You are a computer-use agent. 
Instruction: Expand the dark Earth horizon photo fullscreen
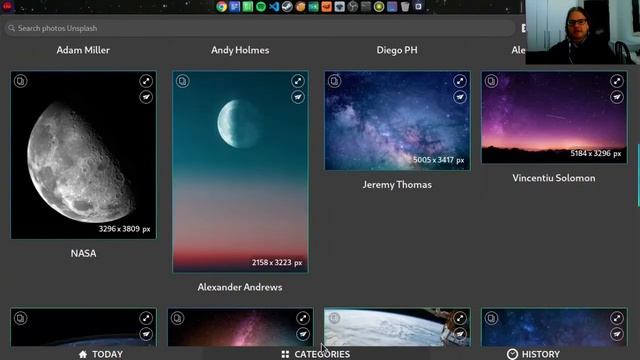[x=146, y=318]
